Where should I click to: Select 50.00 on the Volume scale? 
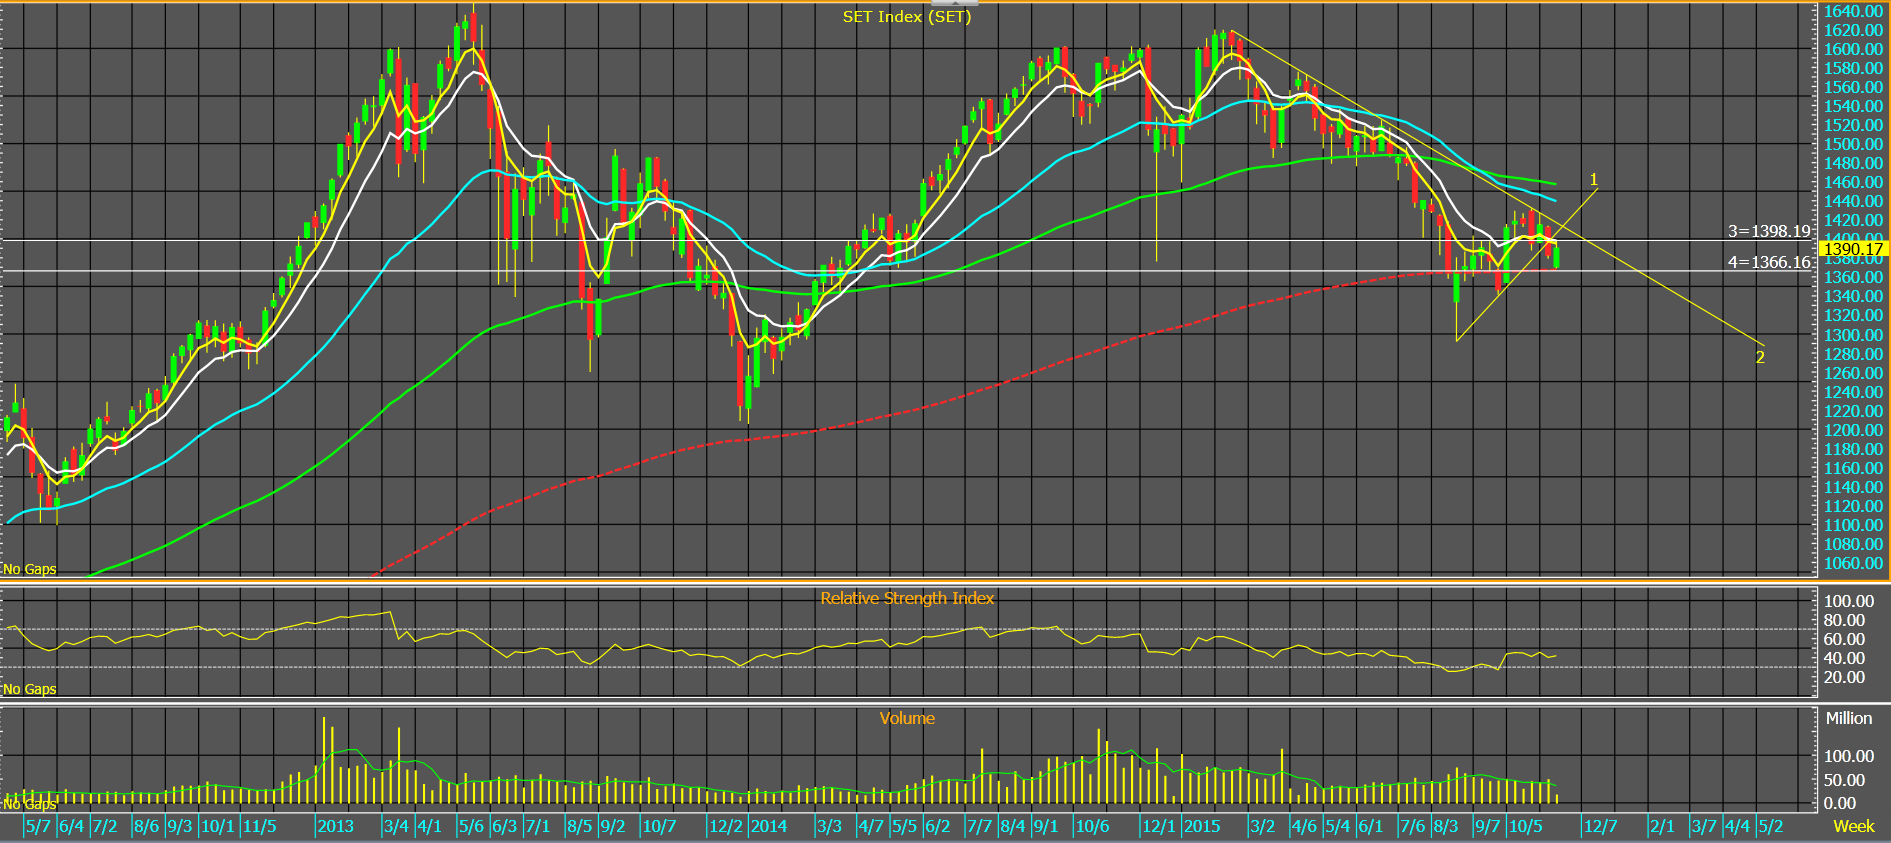point(1844,780)
